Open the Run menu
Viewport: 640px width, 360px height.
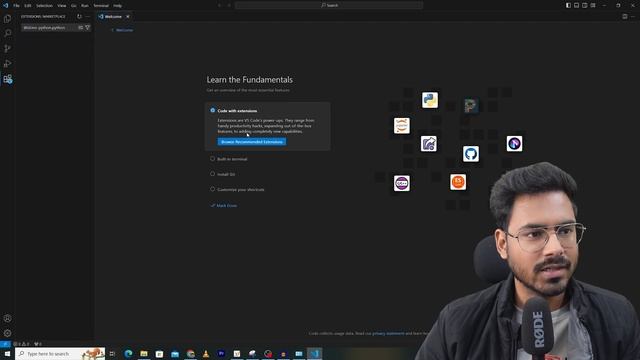84,5
